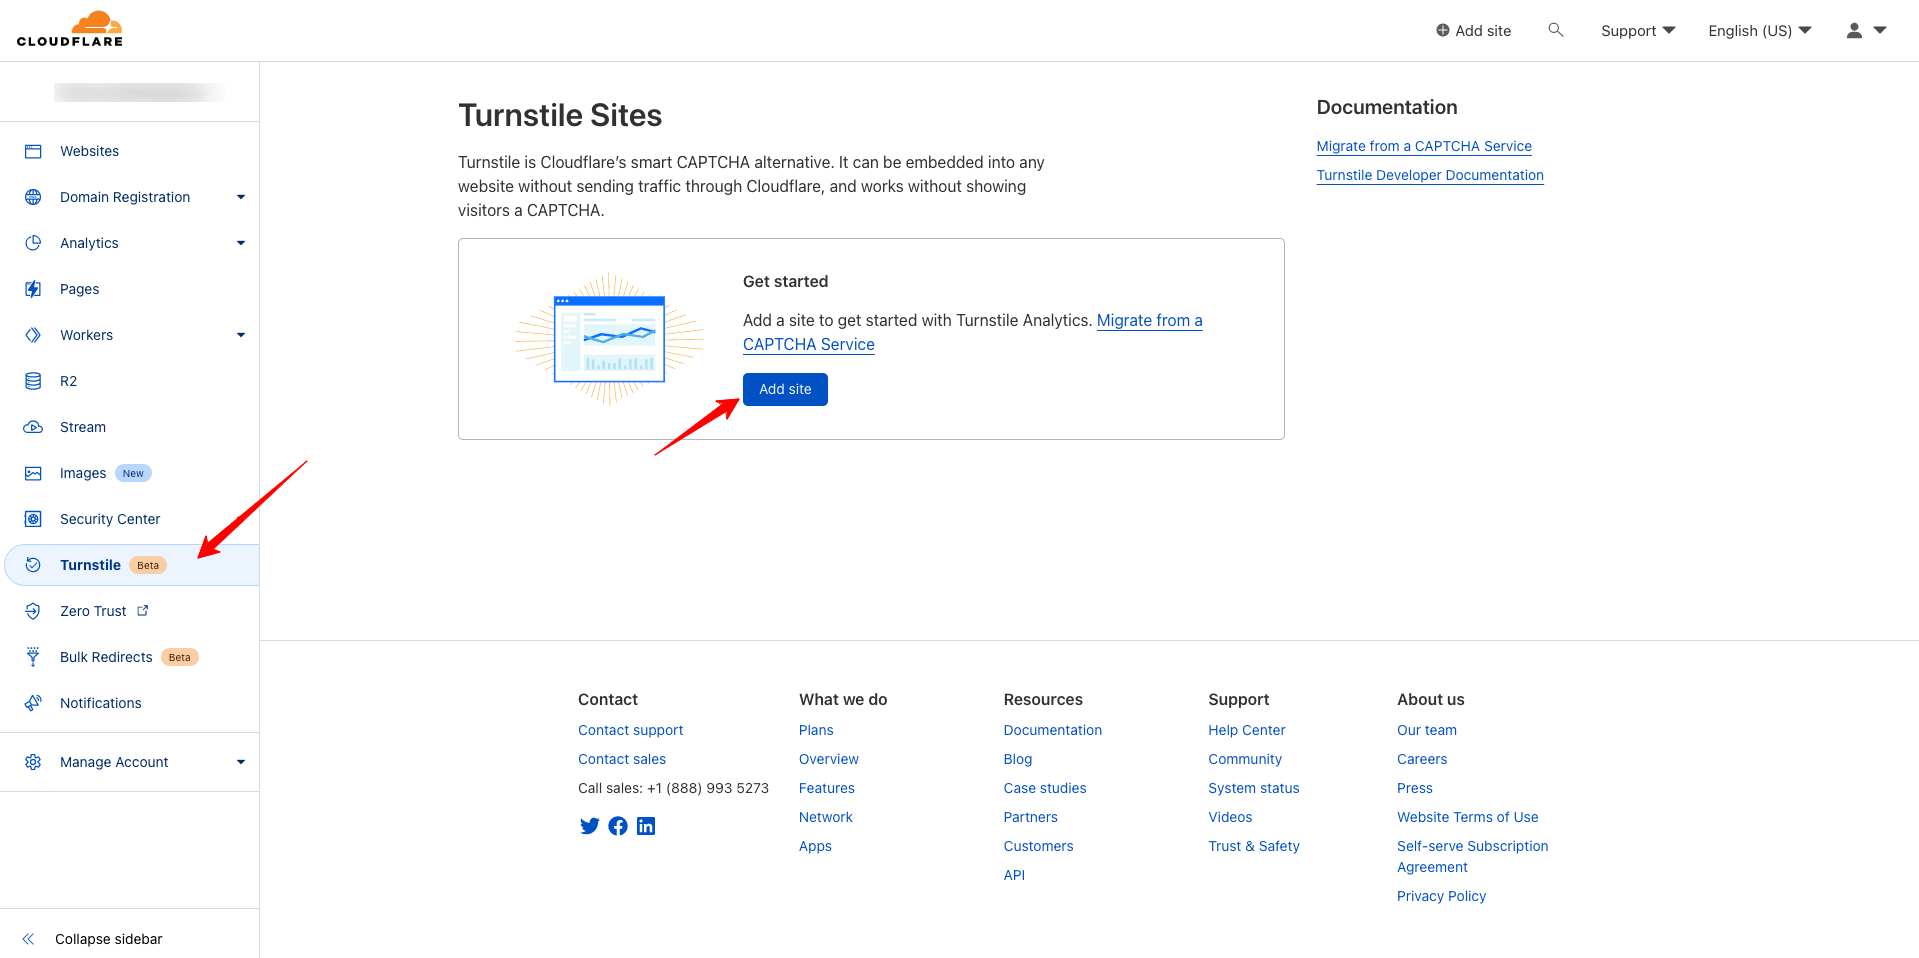Open the English (US) language dropdown
The image size is (1919, 958).
pos(1758,30)
